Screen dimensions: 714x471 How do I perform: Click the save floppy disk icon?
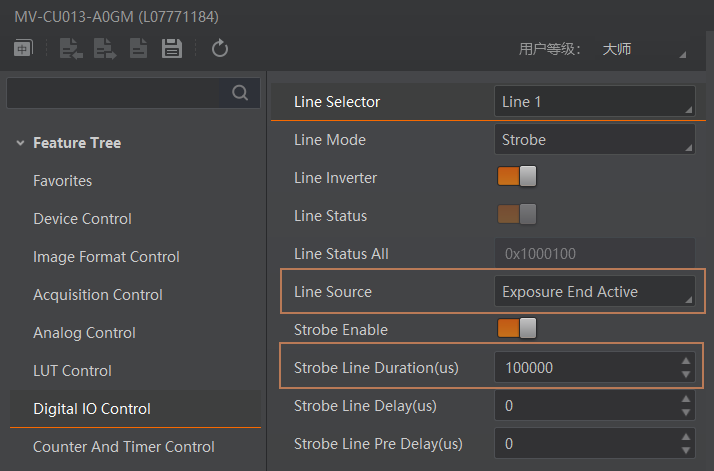point(172,48)
